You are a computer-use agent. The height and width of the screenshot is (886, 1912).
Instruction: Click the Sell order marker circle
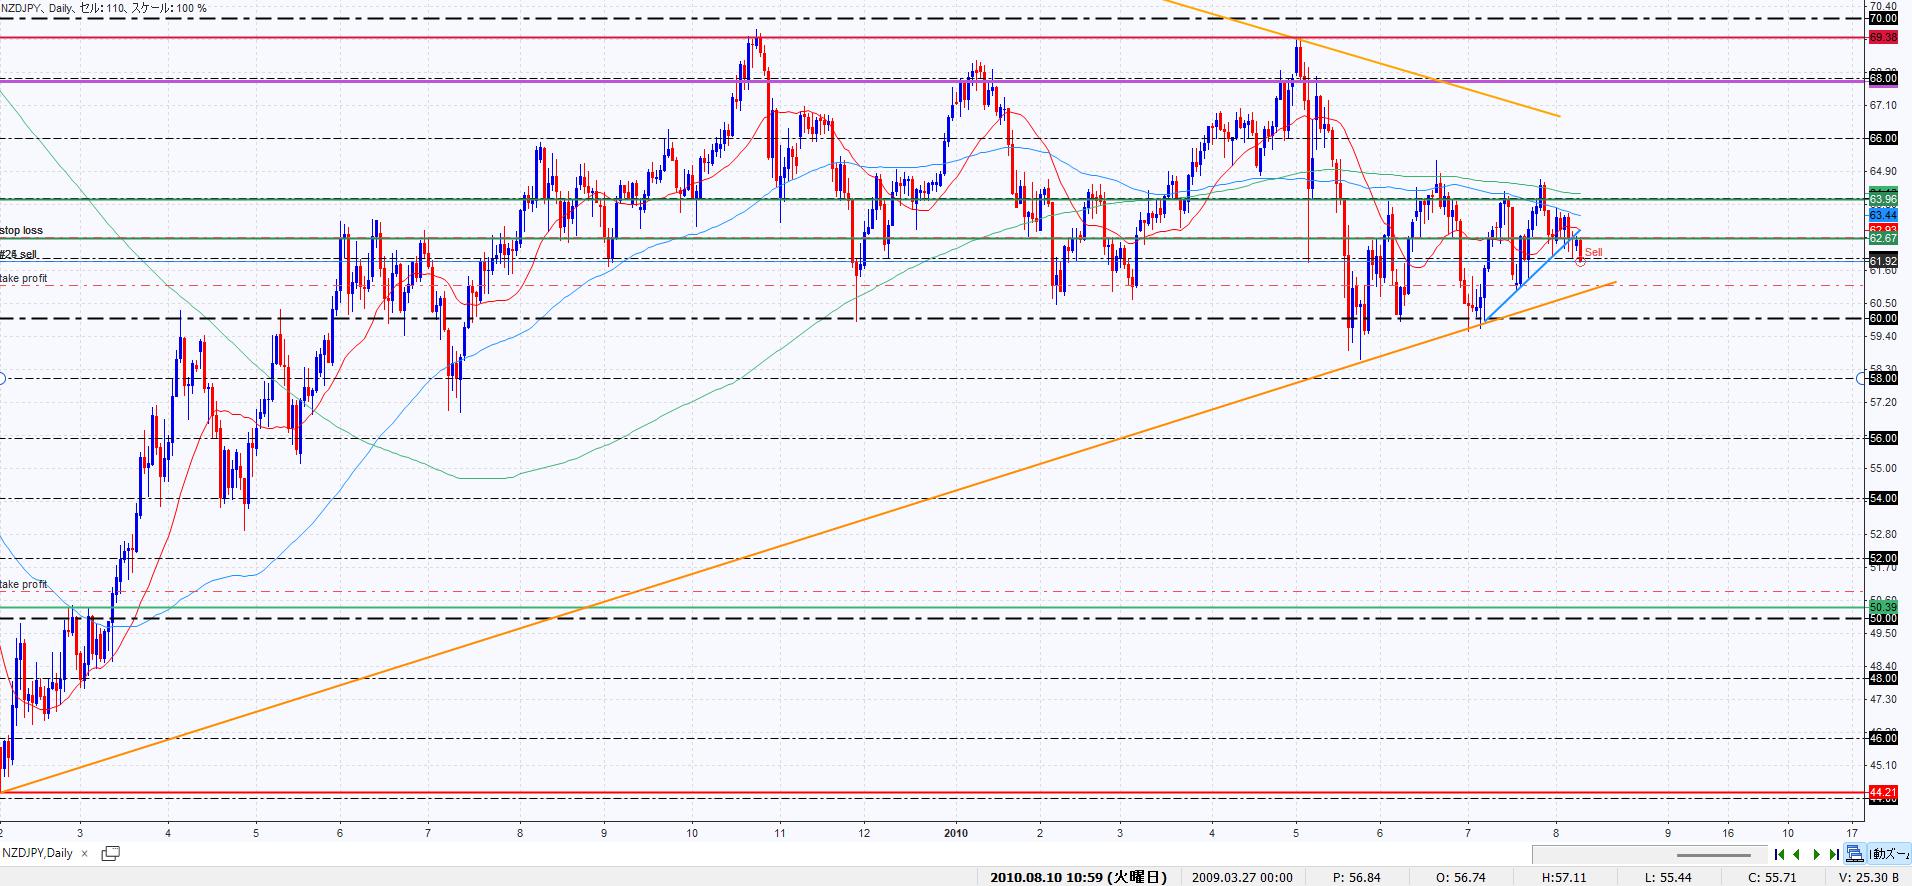pos(1580,261)
